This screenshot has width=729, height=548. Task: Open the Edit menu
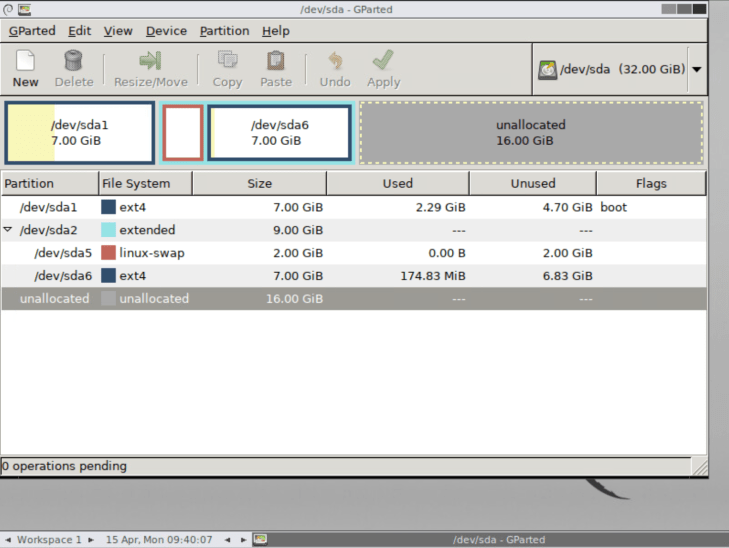click(80, 31)
